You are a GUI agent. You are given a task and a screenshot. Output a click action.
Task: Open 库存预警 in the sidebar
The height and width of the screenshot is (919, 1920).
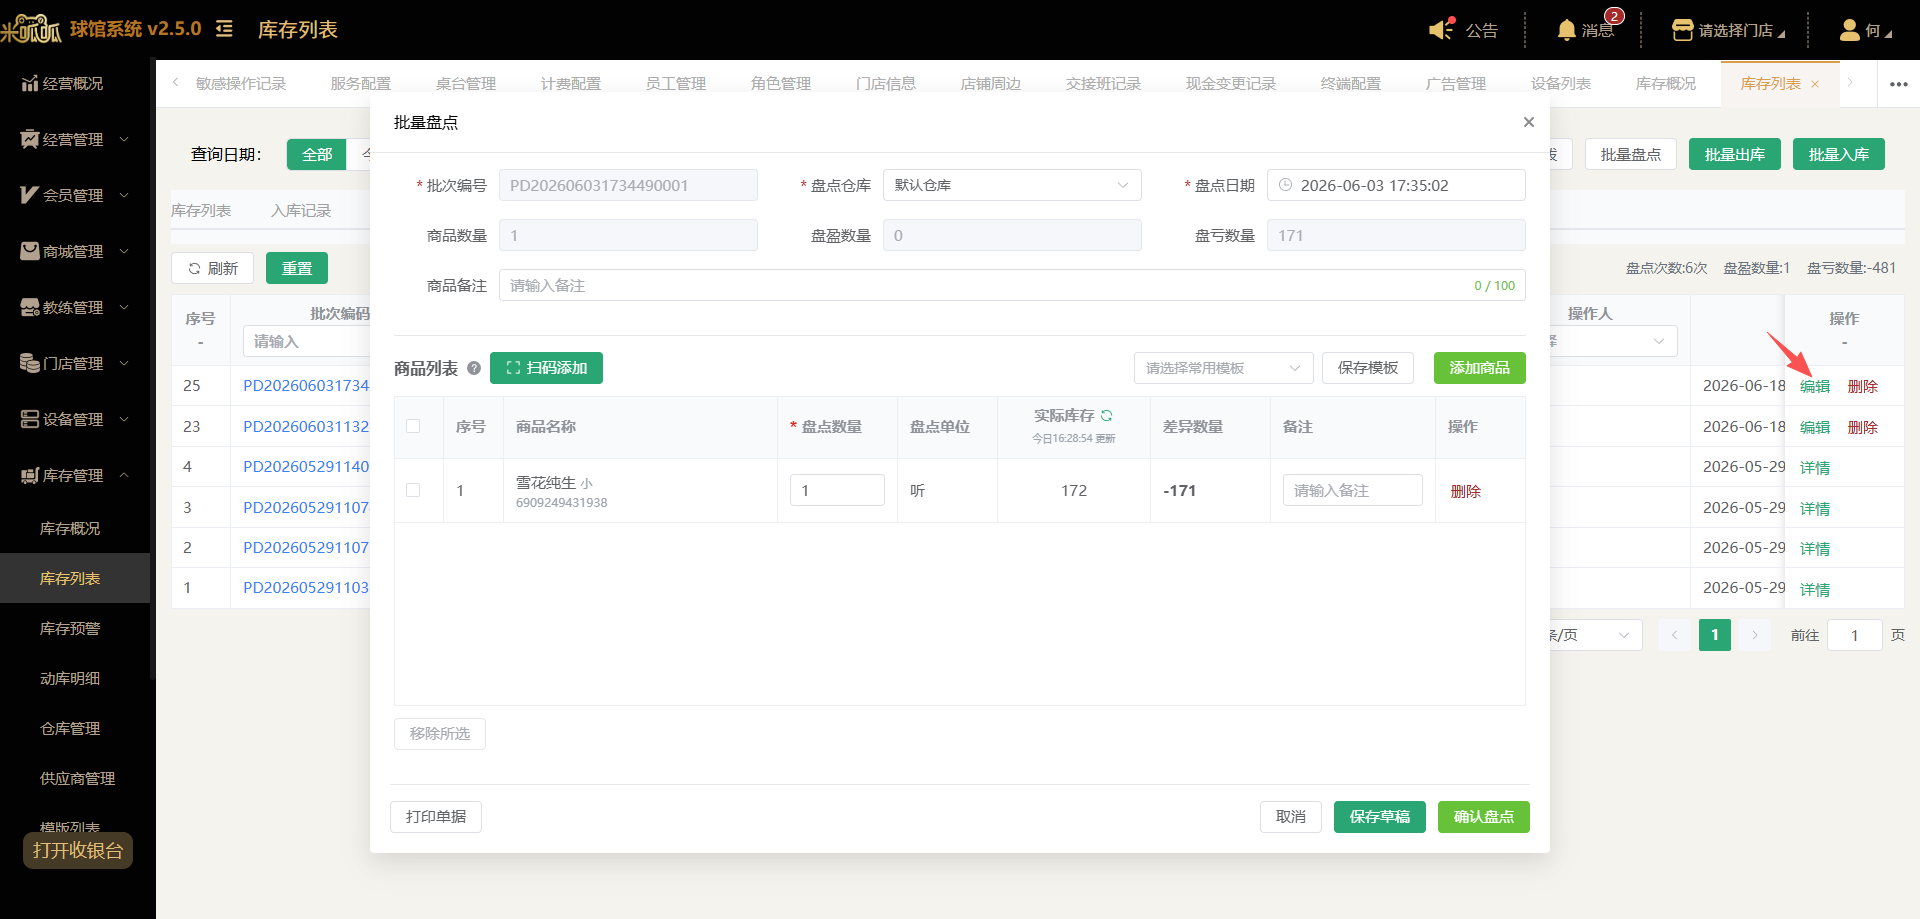70,628
